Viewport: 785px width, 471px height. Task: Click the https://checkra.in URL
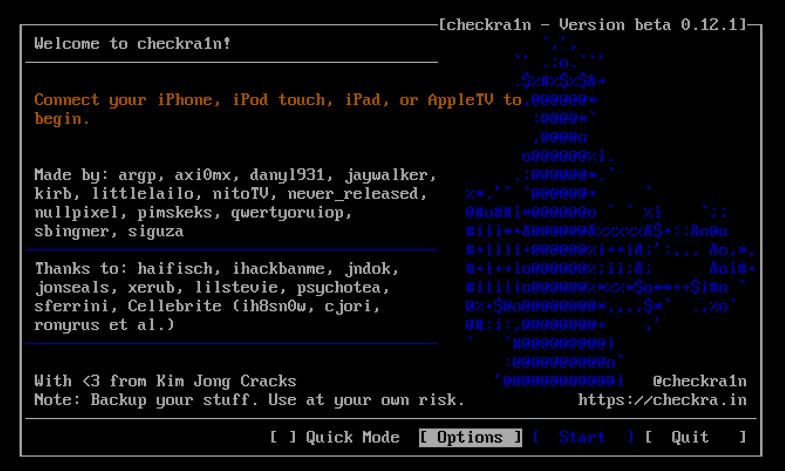(x=662, y=400)
